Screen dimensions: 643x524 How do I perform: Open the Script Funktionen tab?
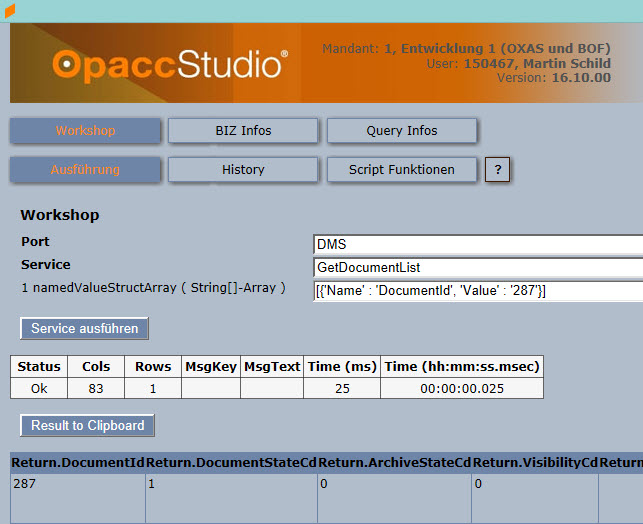402,169
